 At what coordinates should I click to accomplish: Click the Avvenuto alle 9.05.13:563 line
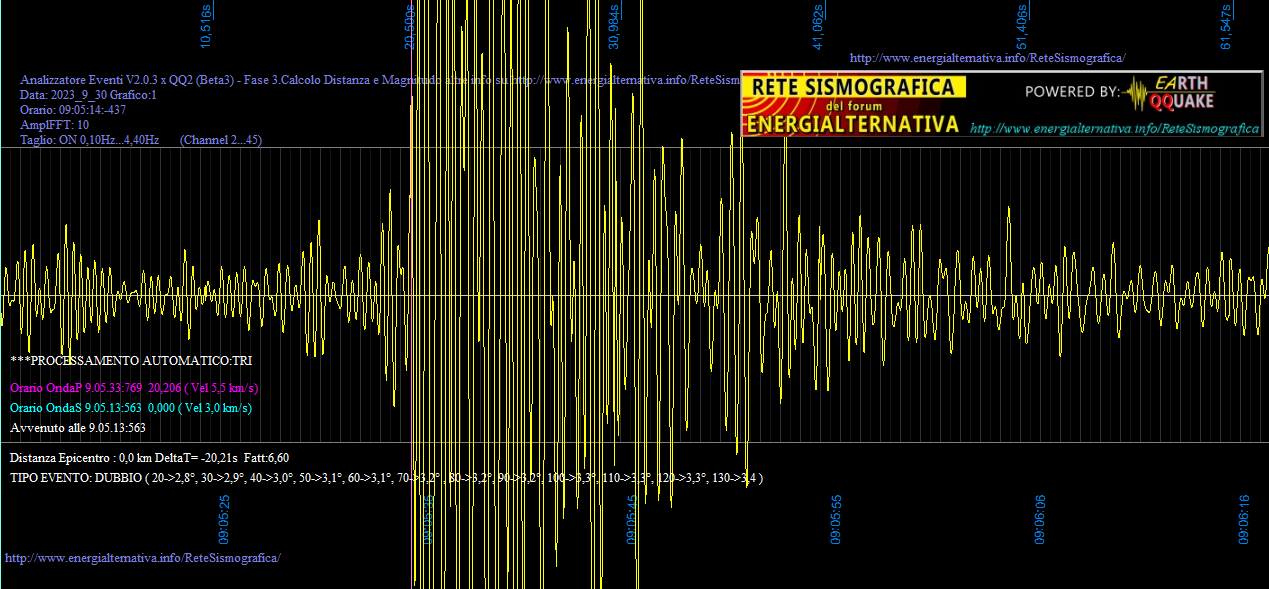click(78, 427)
